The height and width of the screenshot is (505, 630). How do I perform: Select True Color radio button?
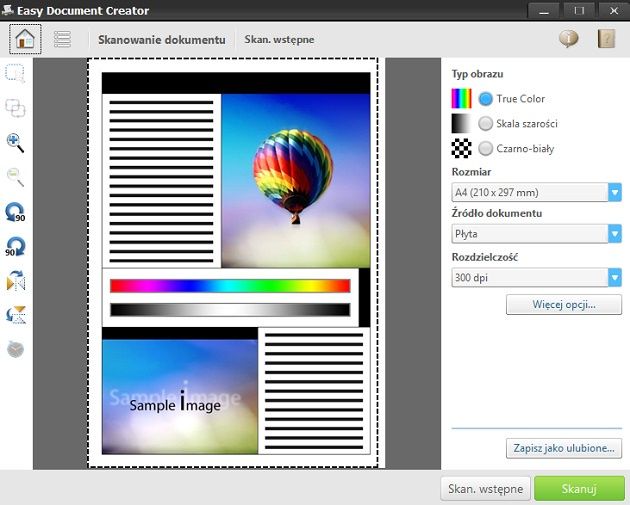point(485,99)
